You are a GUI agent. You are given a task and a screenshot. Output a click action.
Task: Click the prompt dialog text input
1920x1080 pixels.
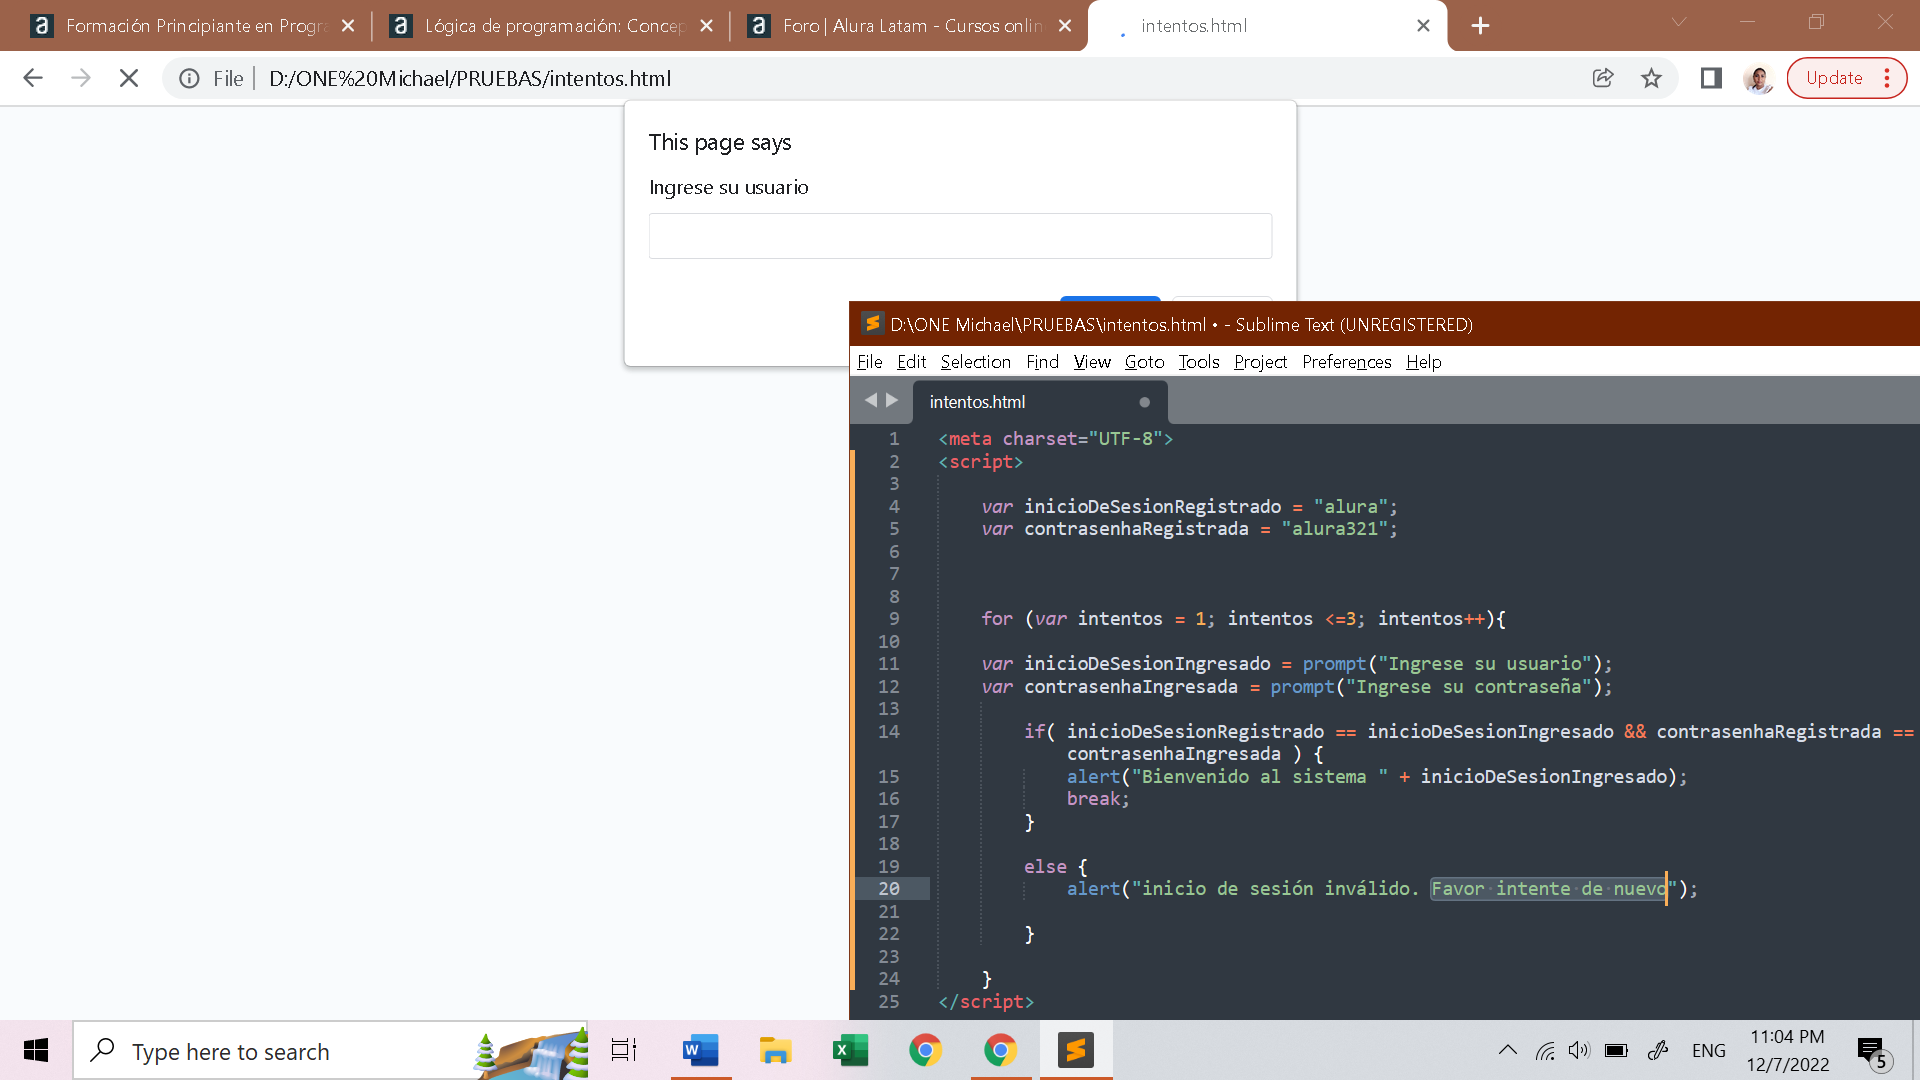point(960,236)
